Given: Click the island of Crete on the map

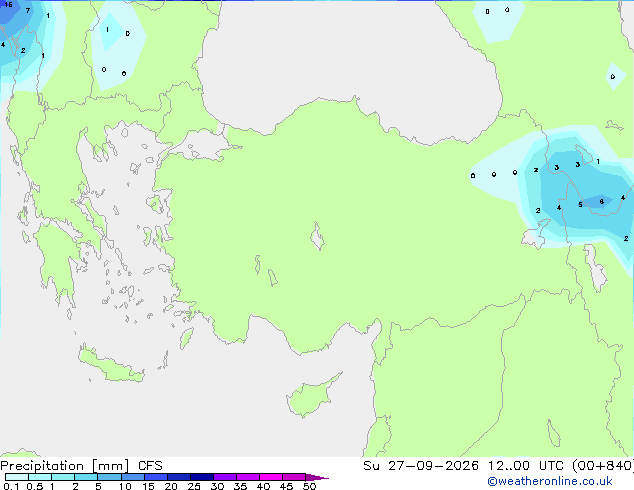Looking at the screenshot, I should [111, 365].
